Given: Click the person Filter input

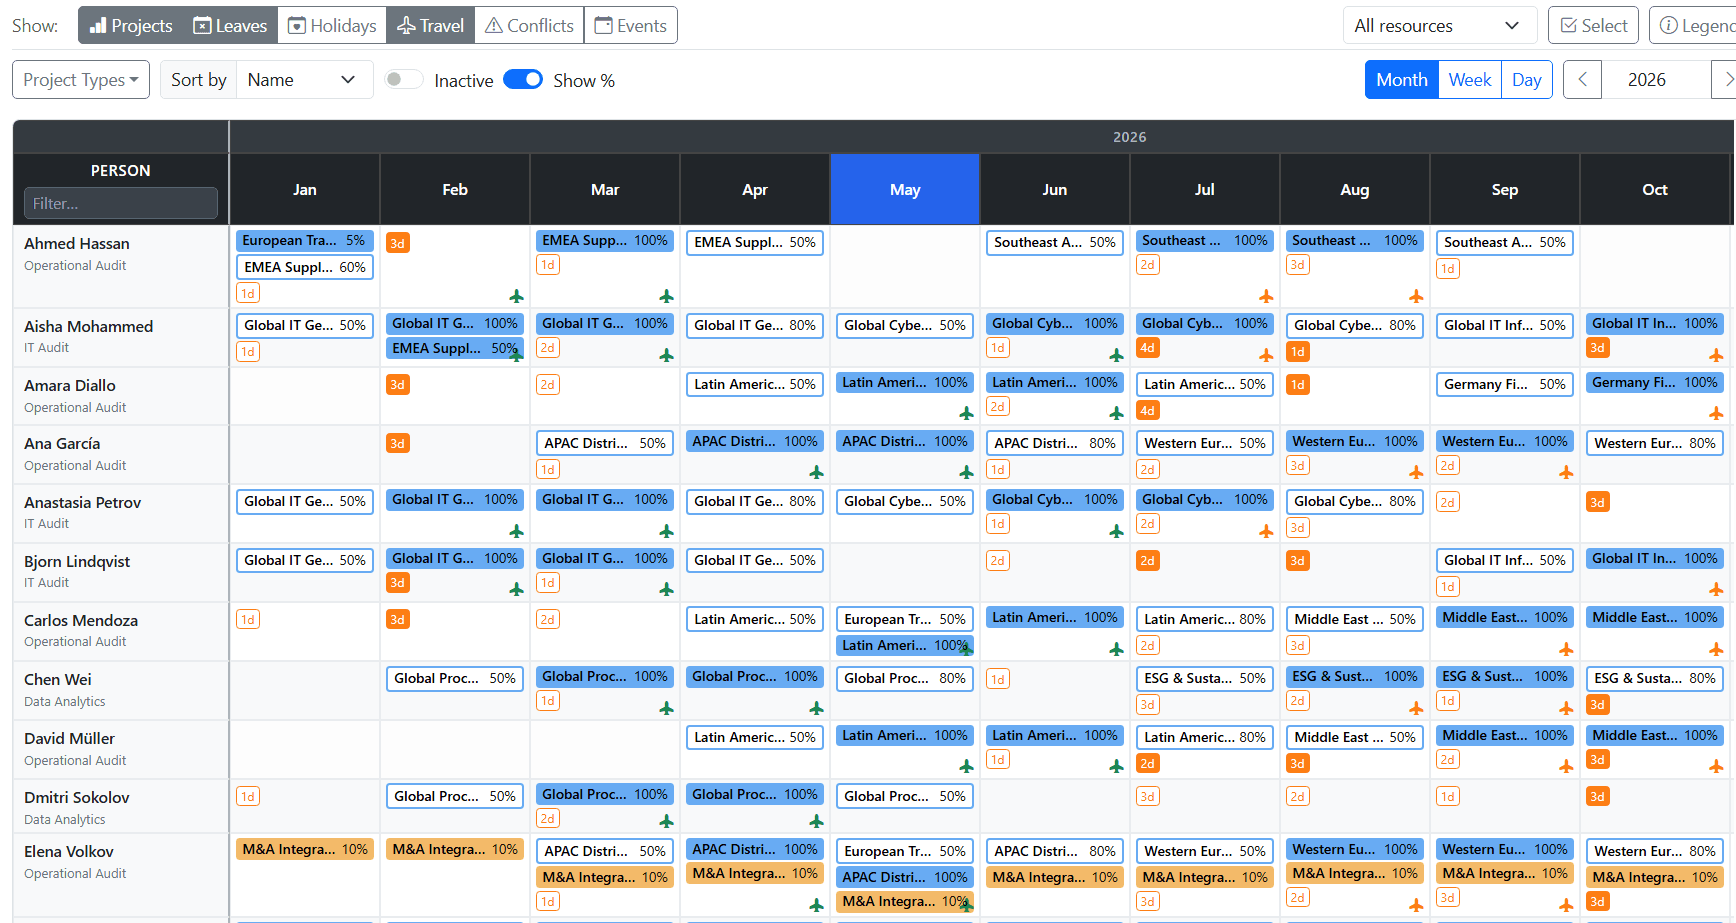Looking at the screenshot, I should (121, 203).
